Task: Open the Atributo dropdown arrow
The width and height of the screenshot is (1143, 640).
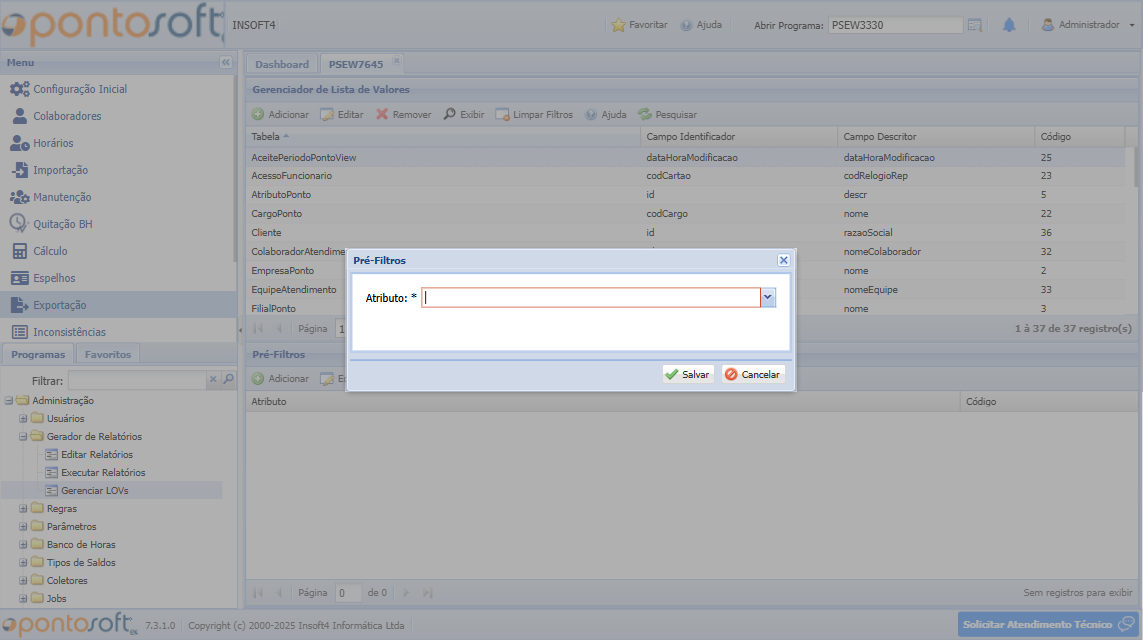Action: pos(768,297)
